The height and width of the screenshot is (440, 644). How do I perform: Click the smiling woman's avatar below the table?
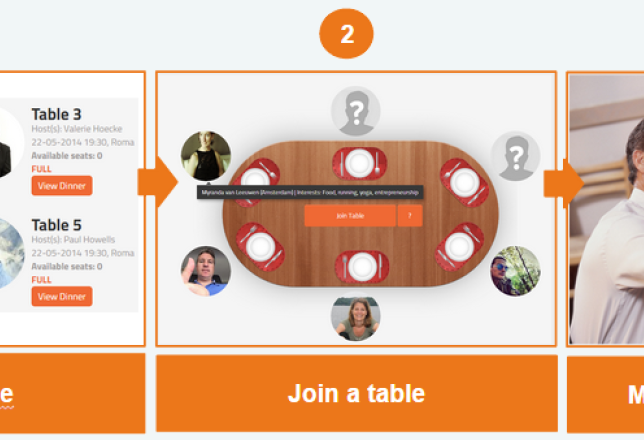356,317
